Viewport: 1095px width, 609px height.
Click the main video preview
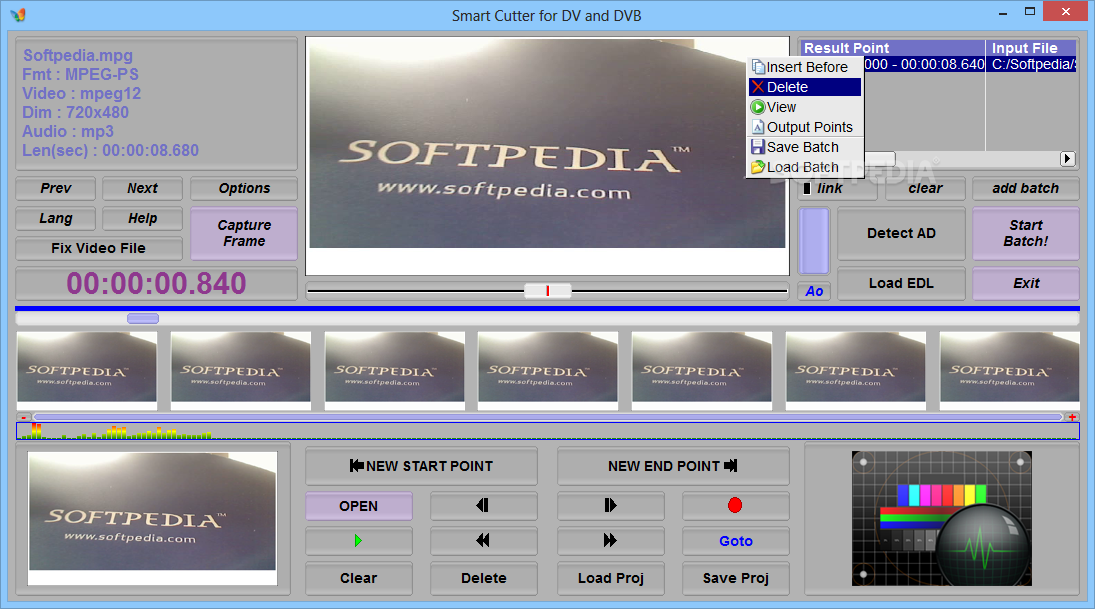pos(548,155)
